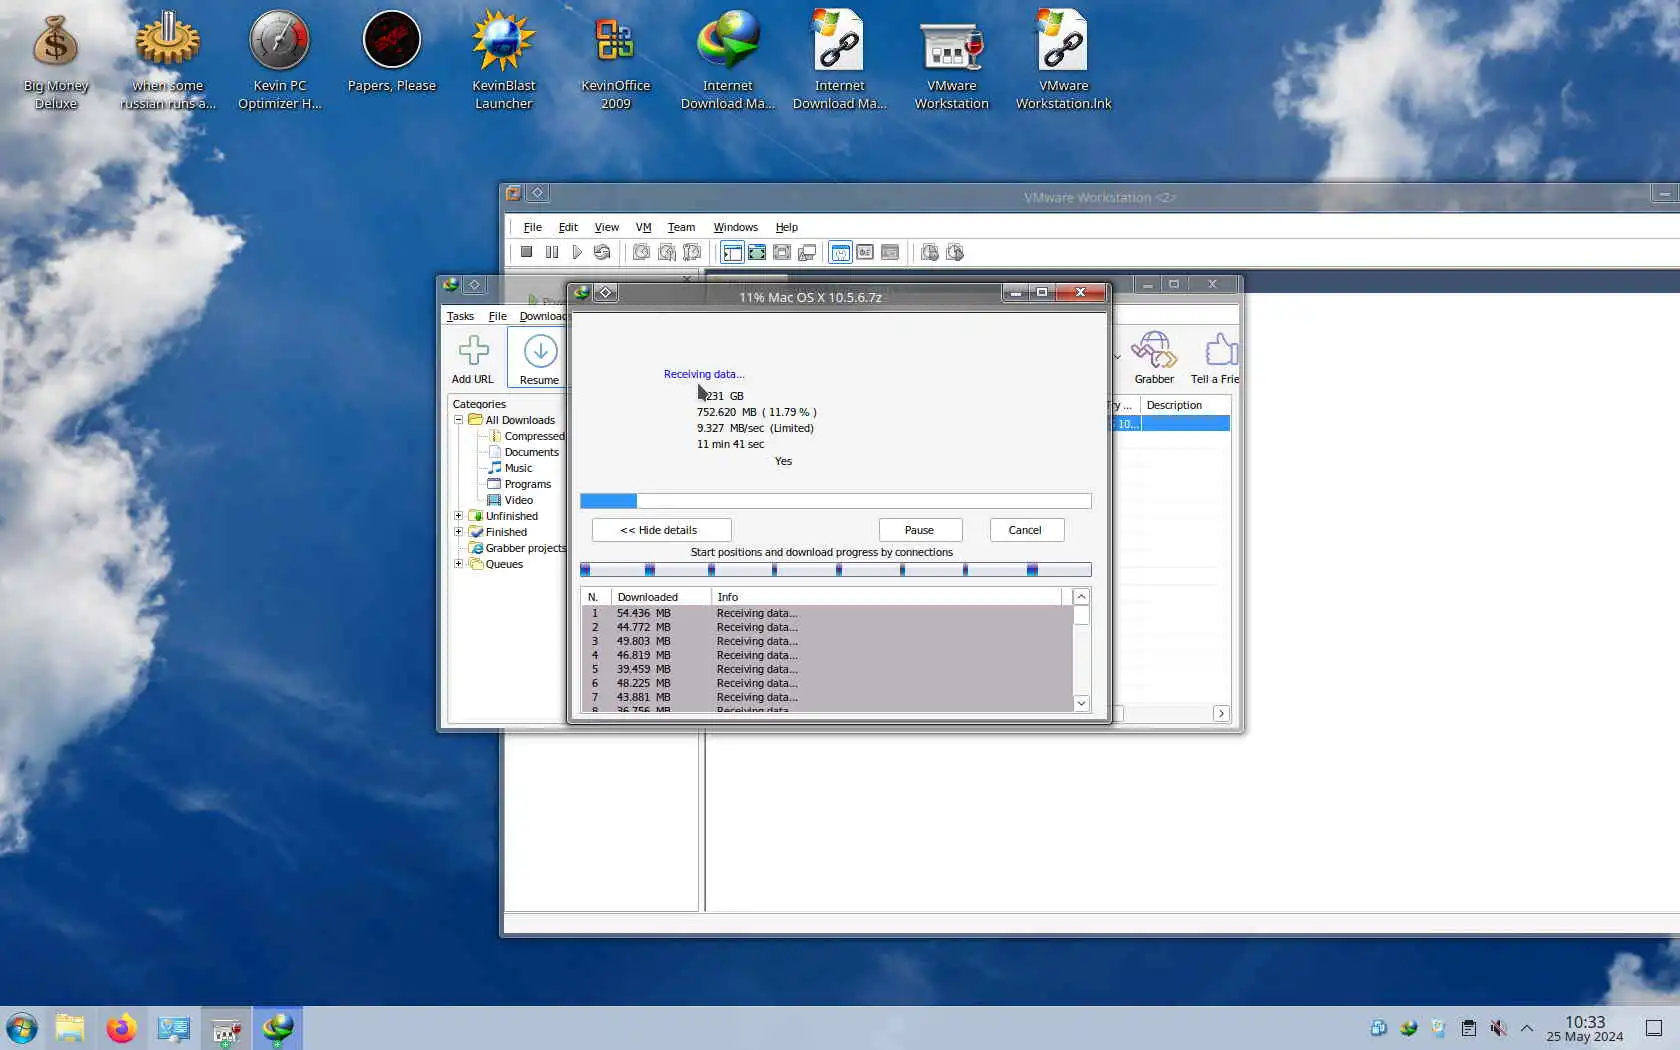Click the Windows Start button
The image size is (1680, 1050).
click(x=22, y=1028)
